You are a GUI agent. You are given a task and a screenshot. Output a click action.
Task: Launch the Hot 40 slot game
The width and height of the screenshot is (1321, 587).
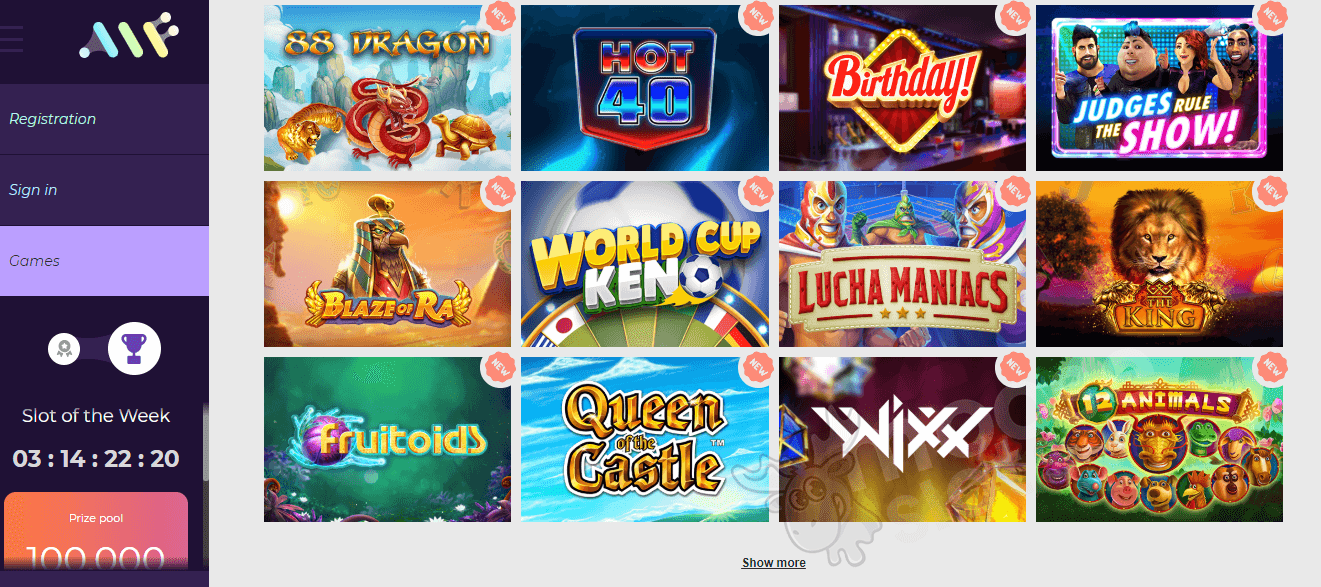pos(645,88)
